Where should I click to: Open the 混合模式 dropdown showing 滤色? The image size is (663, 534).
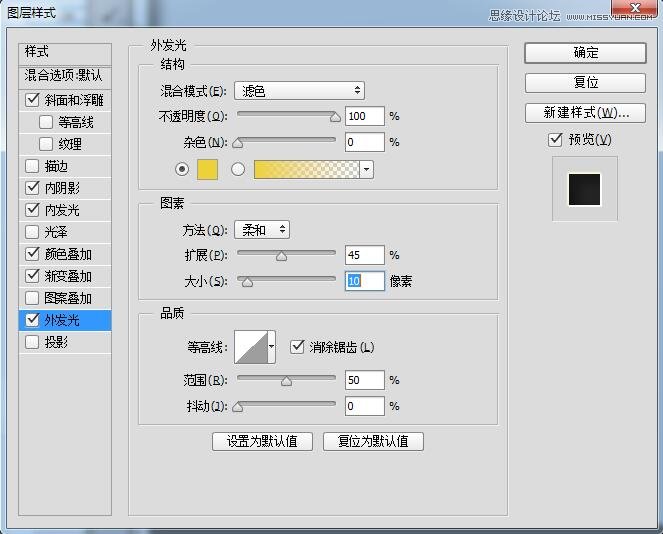point(299,90)
